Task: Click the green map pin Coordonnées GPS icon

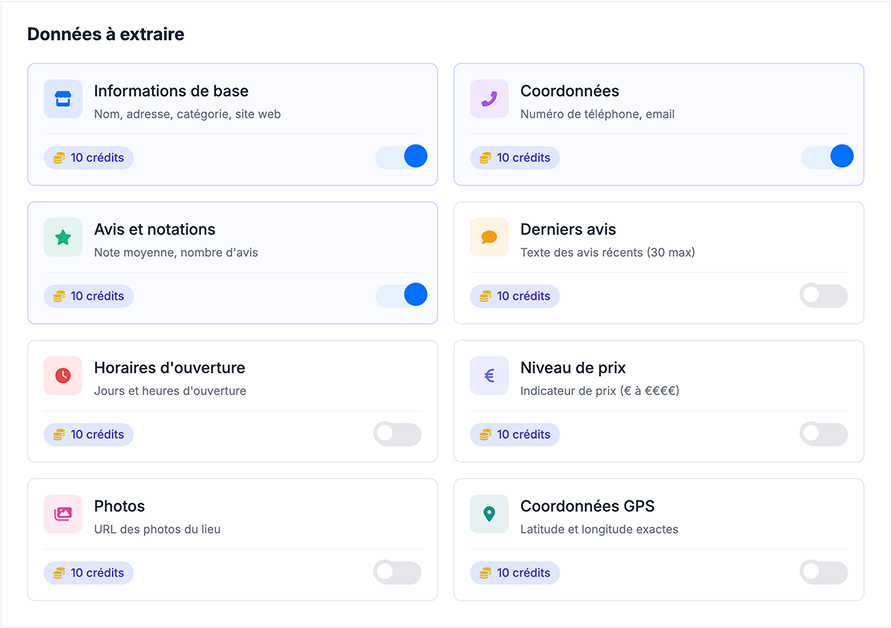Action: pyautogui.click(x=489, y=514)
